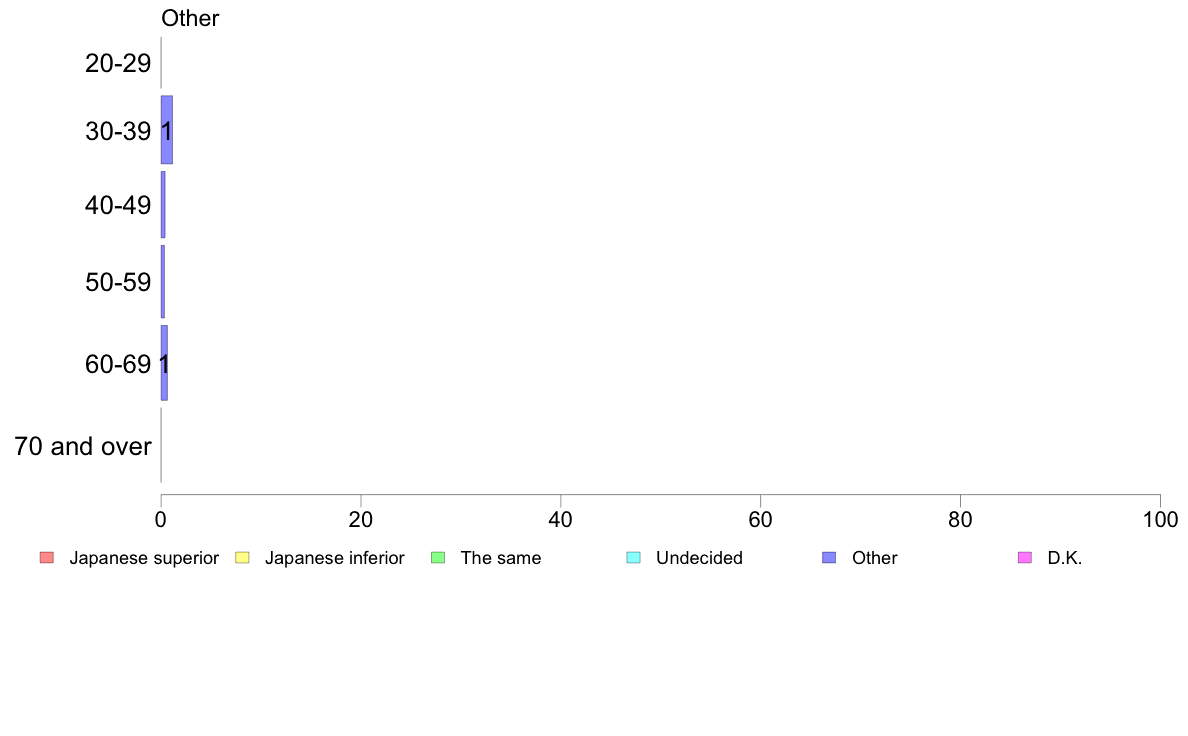Image resolution: width=1188 pixels, height=736 pixels.
Task: Click the Undecided cyan legend swatch
Action: [633, 558]
